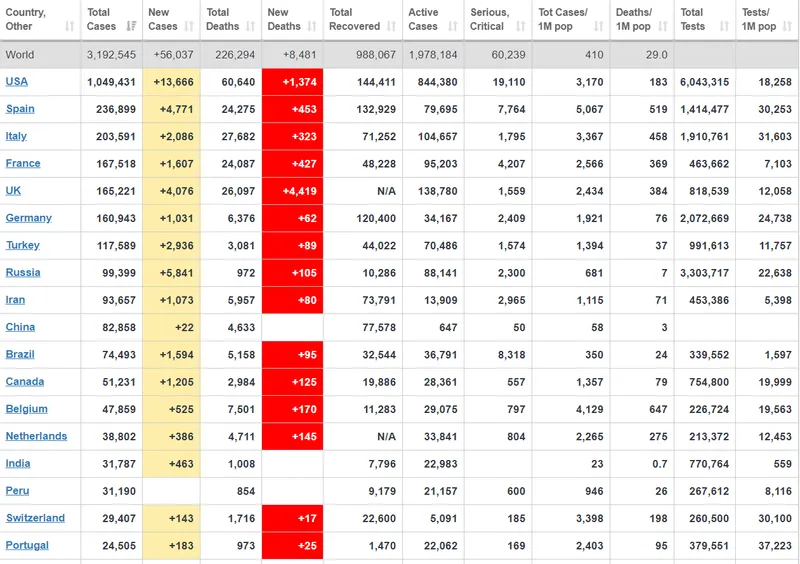The image size is (800, 564).
Task: Click sort arrows icon in Tot Cases/1M pop header
Action: 597,26
